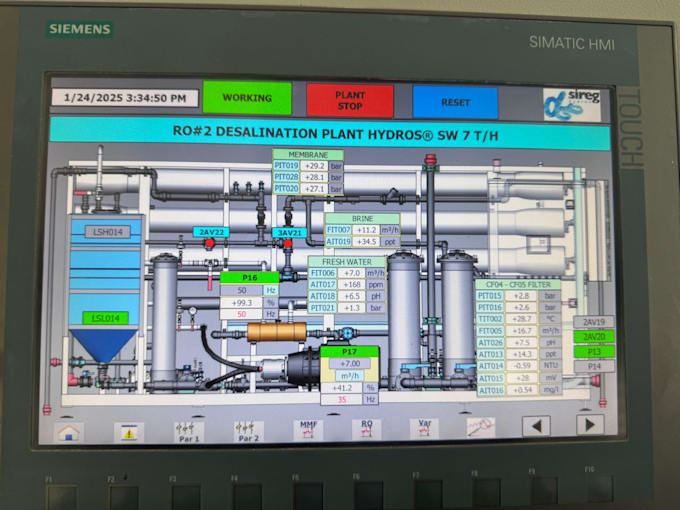The image size is (680, 510).
Task: Open the RO screen icon
Action: (x=366, y=429)
